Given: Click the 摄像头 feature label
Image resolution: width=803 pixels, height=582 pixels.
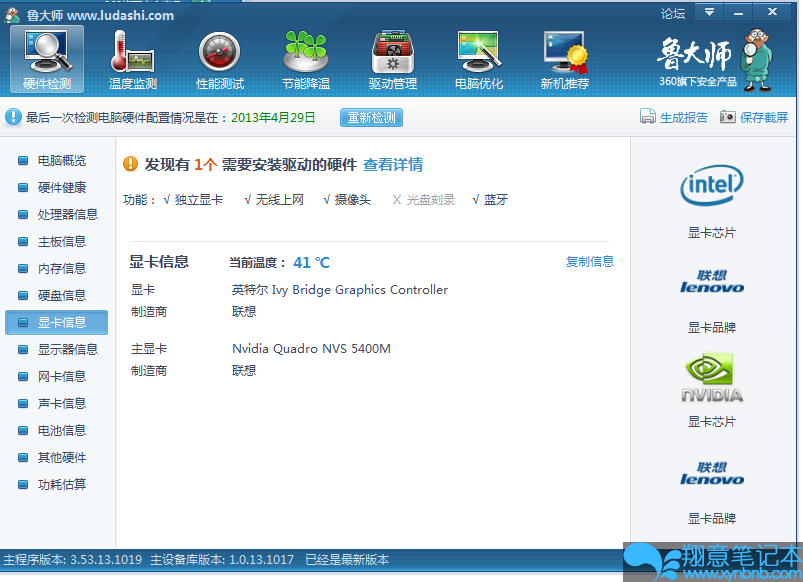Looking at the screenshot, I should pos(352,199).
